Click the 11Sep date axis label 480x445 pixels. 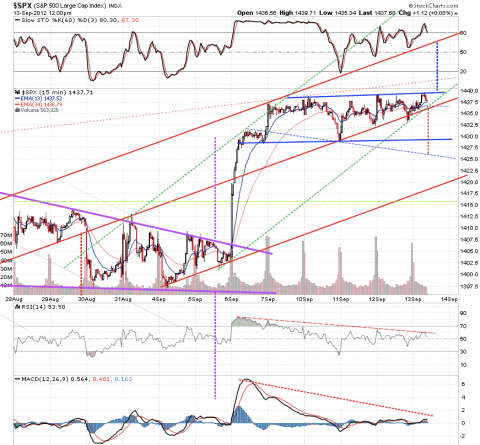pyautogui.click(x=340, y=299)
